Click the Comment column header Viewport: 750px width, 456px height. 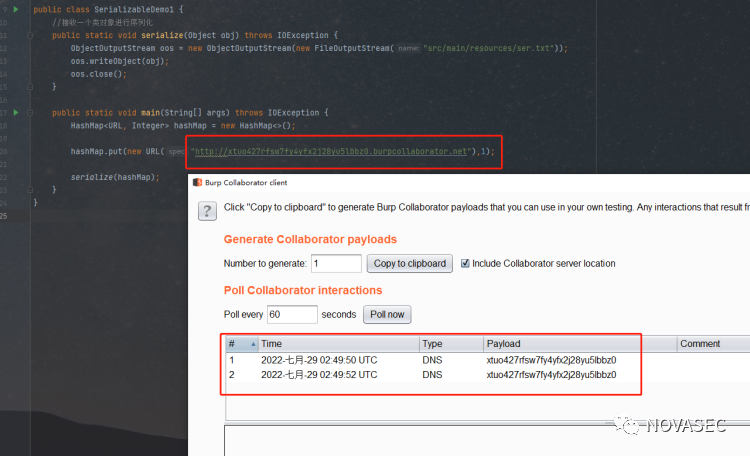pos(713,344)
